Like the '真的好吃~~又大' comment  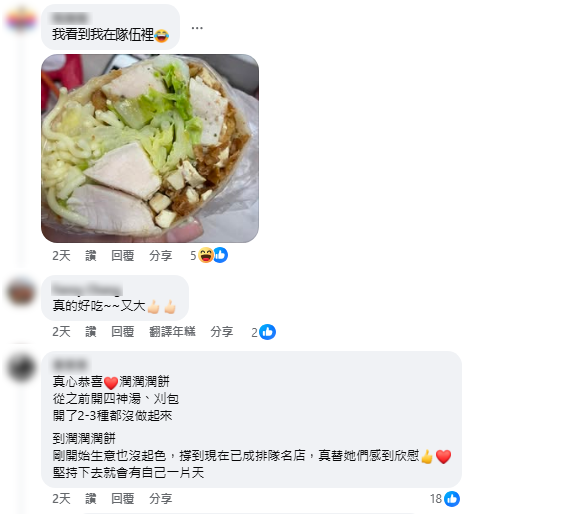click(91, 332)
